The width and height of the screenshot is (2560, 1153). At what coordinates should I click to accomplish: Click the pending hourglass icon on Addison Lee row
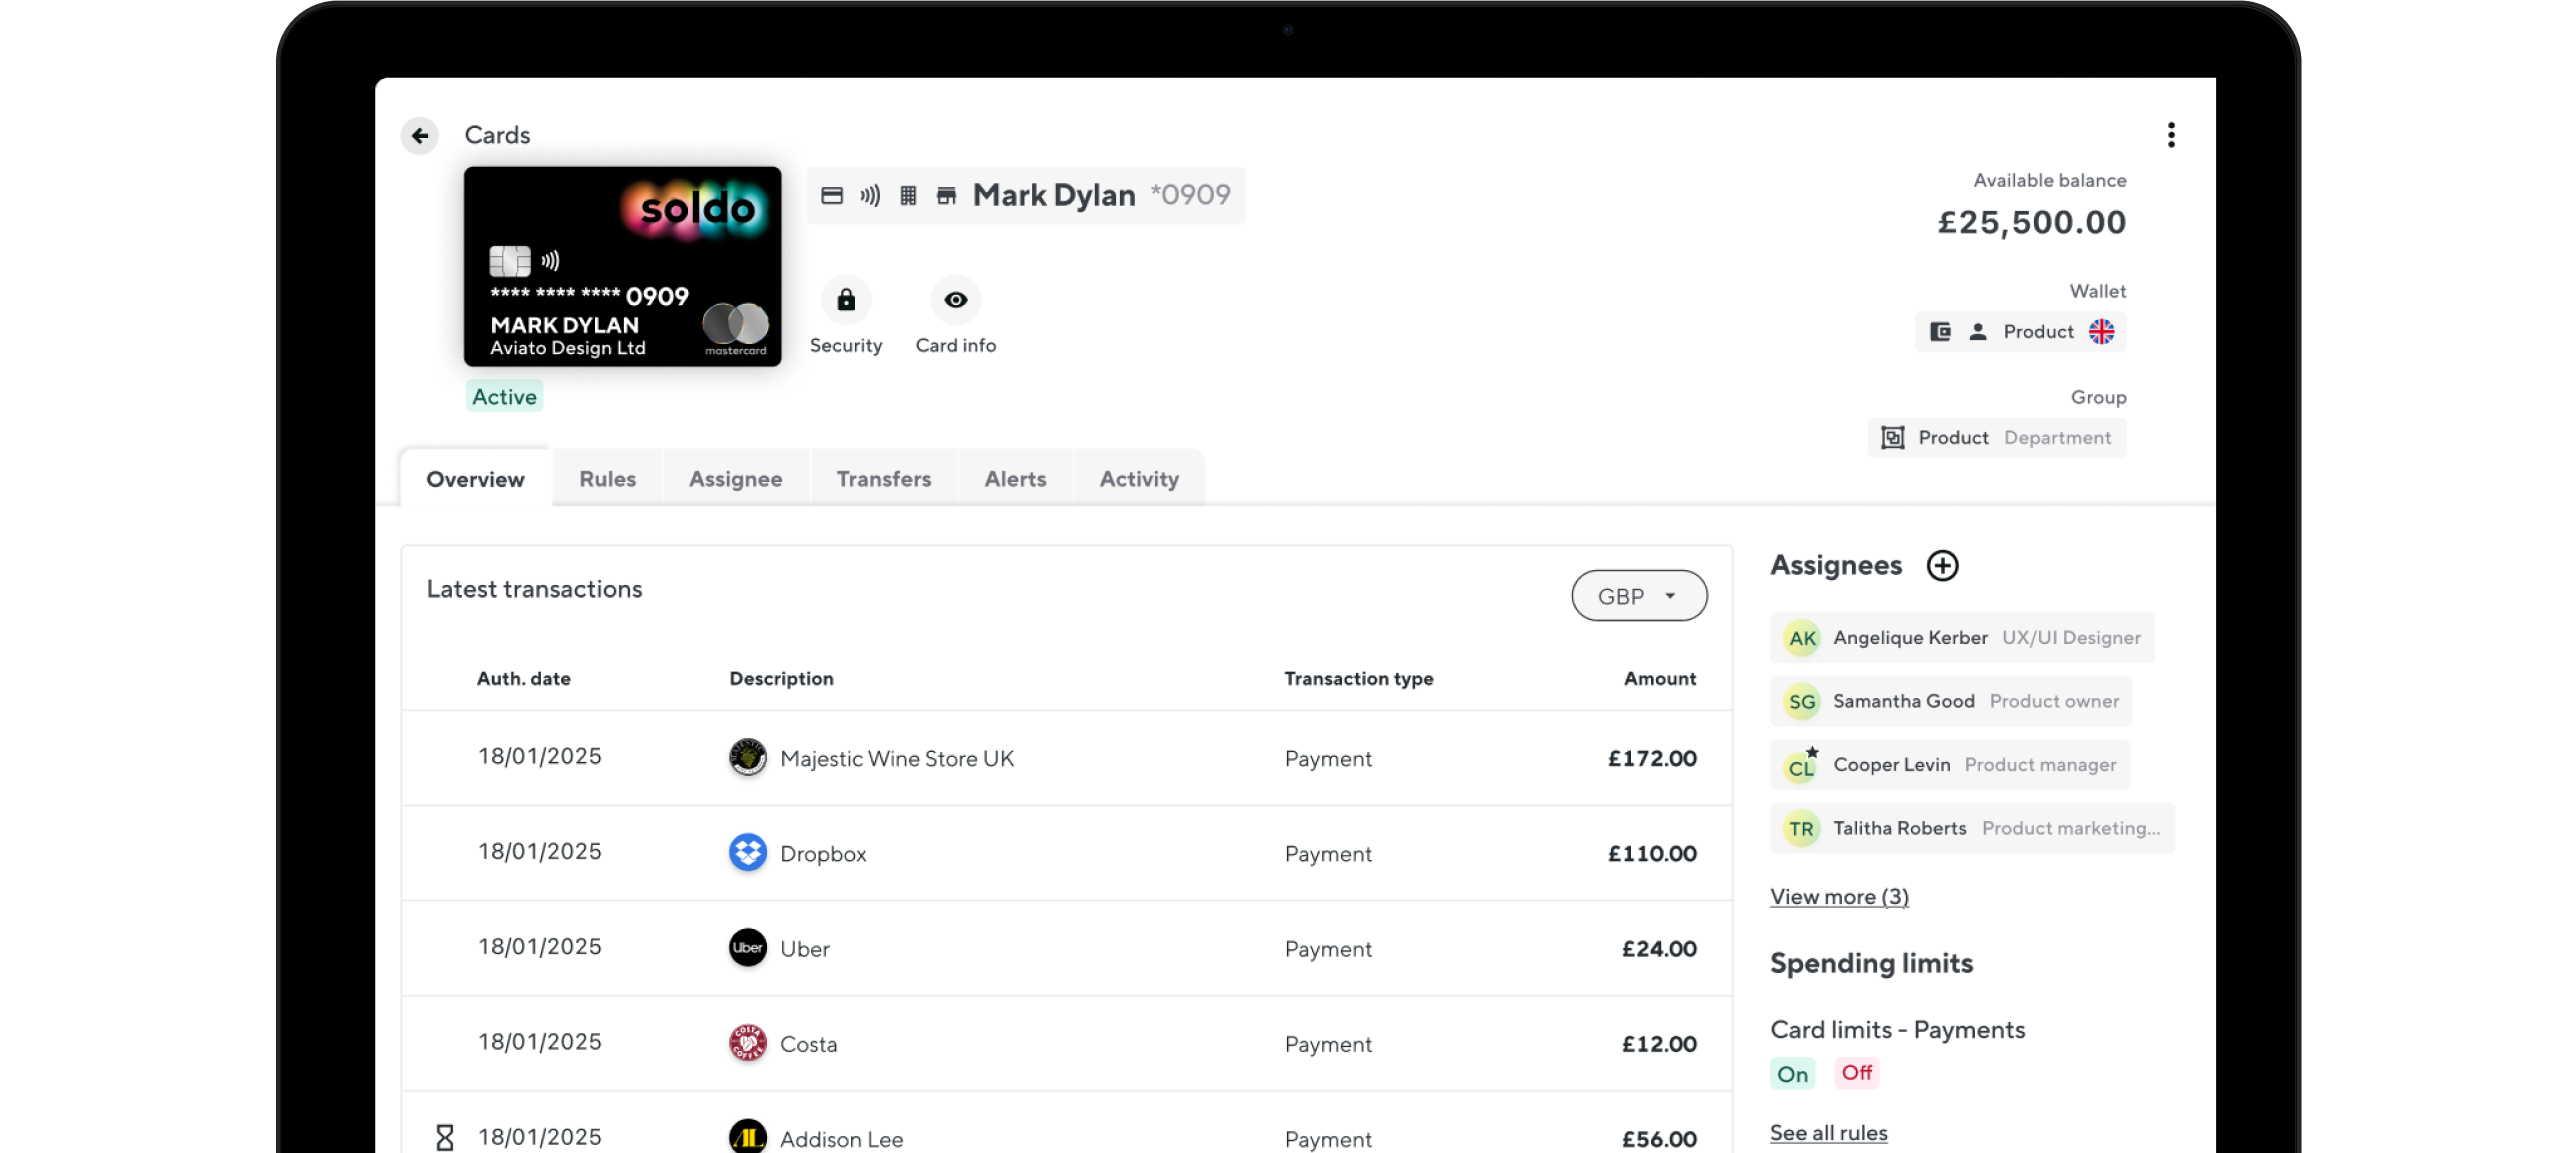pos(445,1137)
